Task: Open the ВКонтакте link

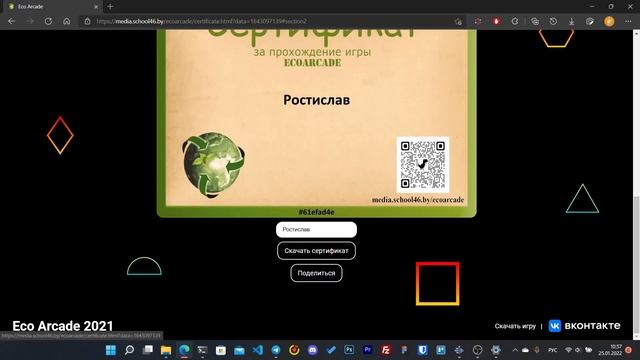Action: coord(584,325)
